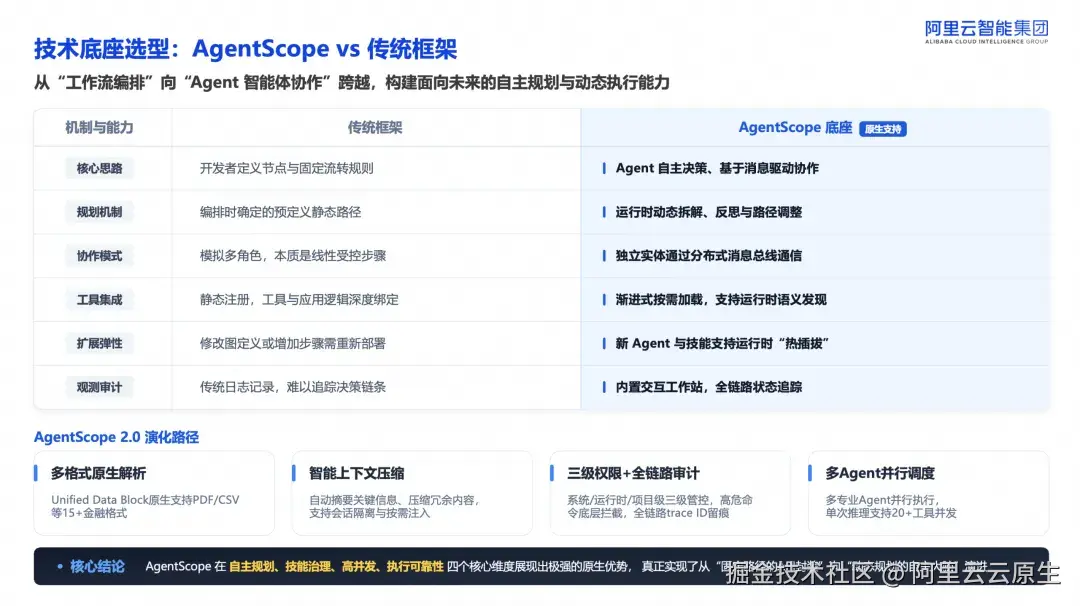Click the '机制与能力' column header
This screenshot has height=606, width=1080.
point(99,127)
